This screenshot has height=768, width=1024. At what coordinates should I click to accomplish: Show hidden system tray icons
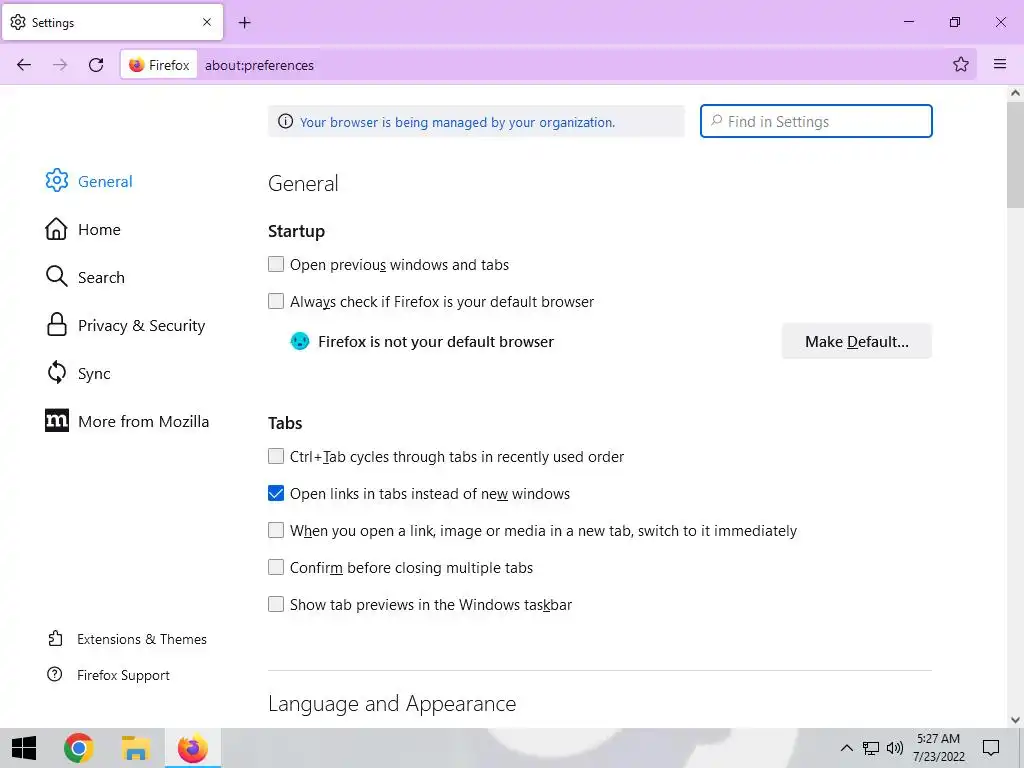tap(846, 748)
